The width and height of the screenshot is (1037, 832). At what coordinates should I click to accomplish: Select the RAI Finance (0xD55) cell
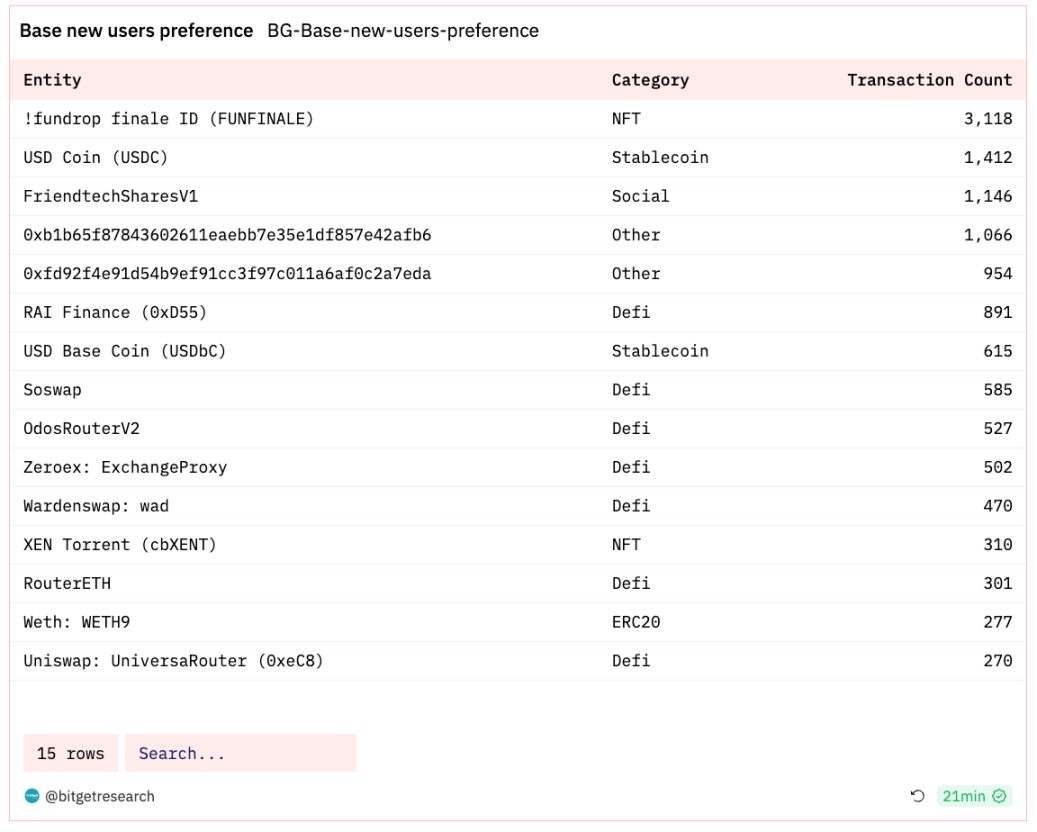[114, 312]
